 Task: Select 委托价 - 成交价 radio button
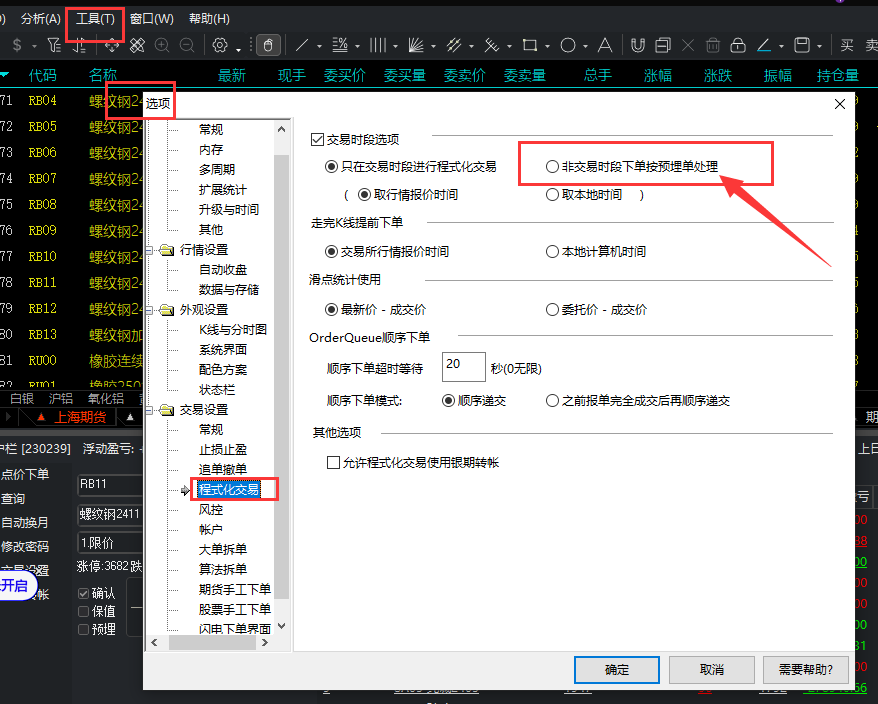tap(552, 309)
